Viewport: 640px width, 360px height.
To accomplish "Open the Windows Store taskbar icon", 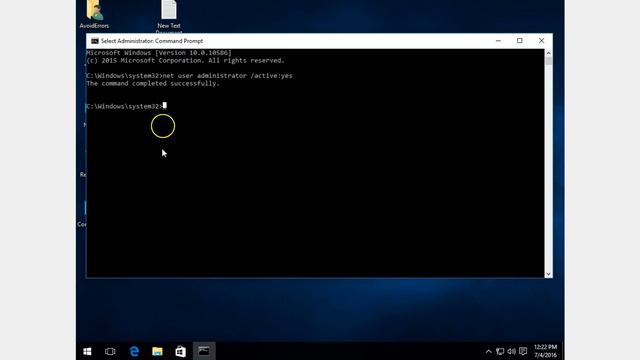I will [x=180, y=351].
